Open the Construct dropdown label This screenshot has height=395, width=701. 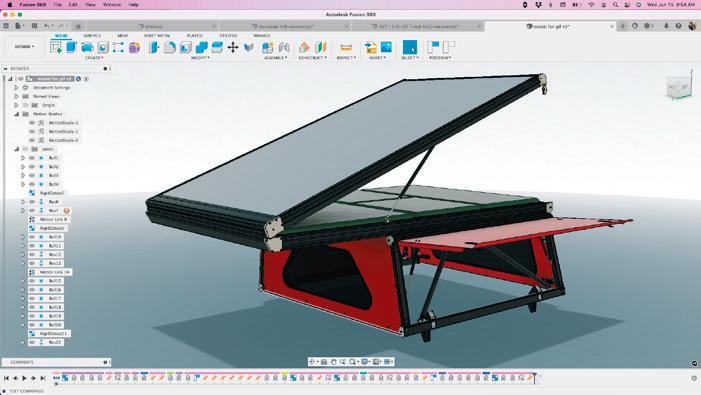coord(312,58)
